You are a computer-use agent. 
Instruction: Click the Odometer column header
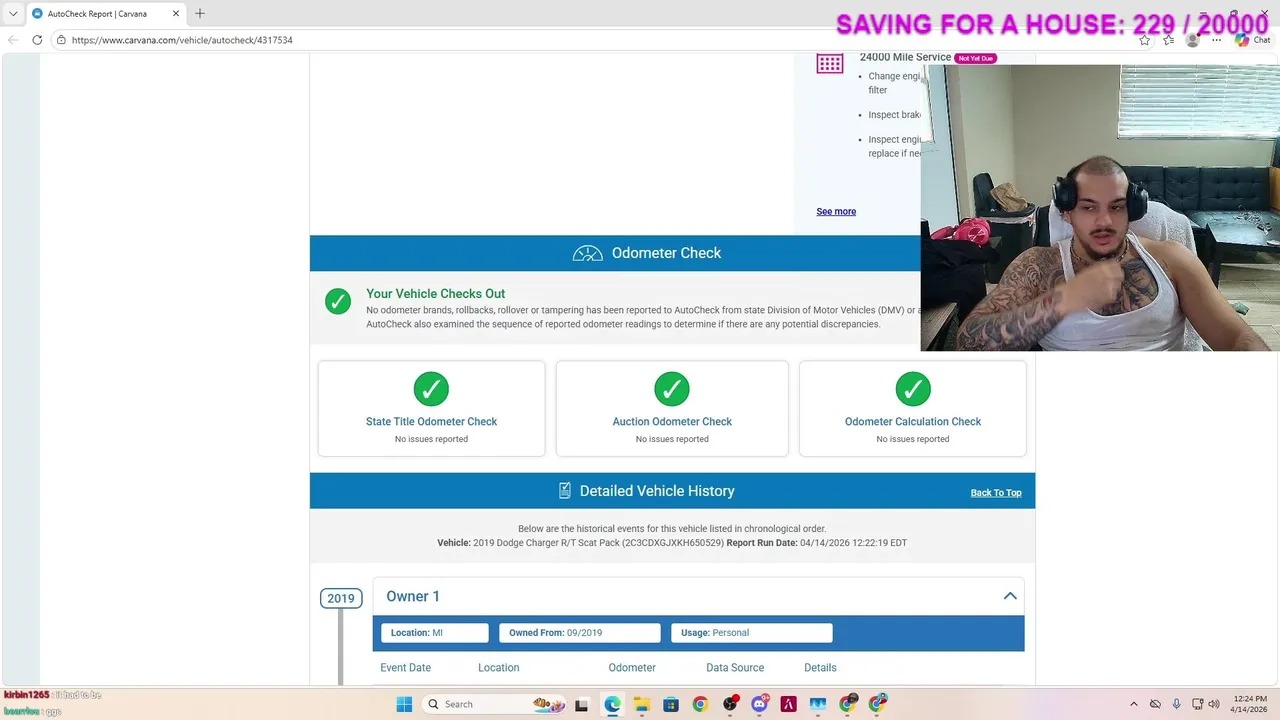coord(632,668)
